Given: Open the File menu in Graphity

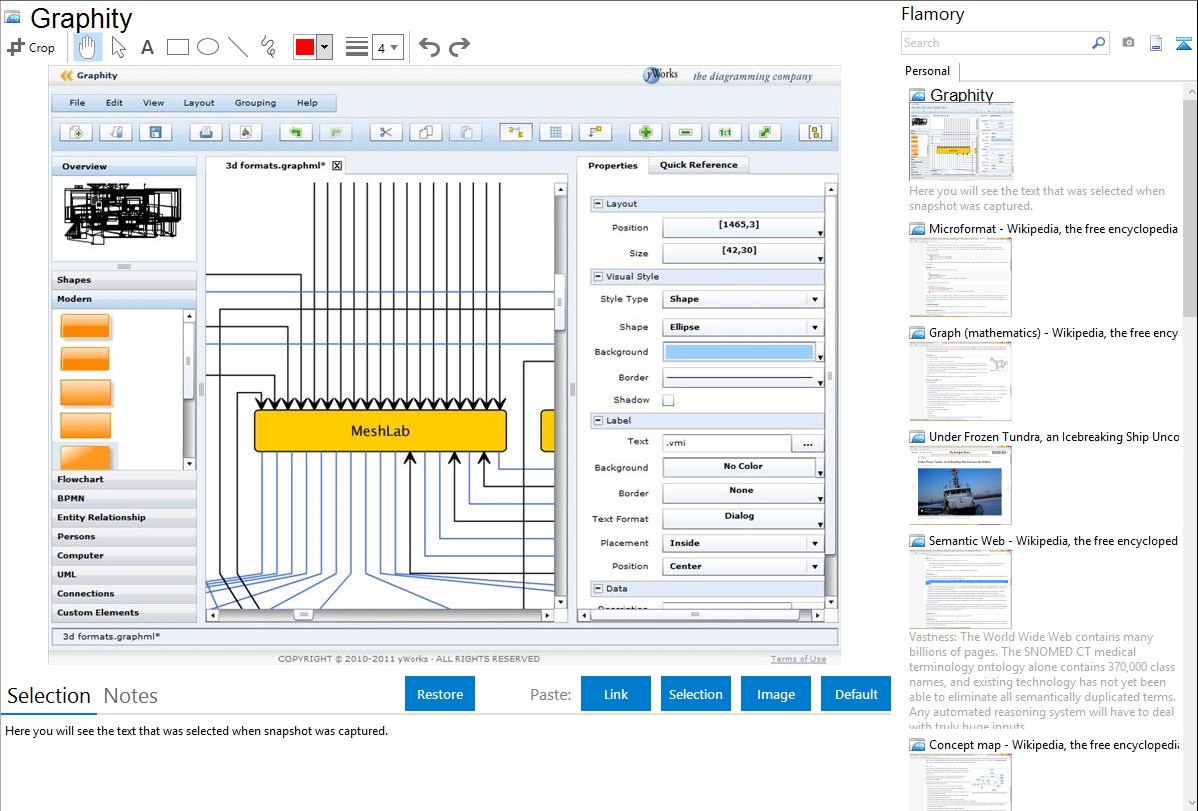Looking at the screenshot, I should tap(77, 102).
